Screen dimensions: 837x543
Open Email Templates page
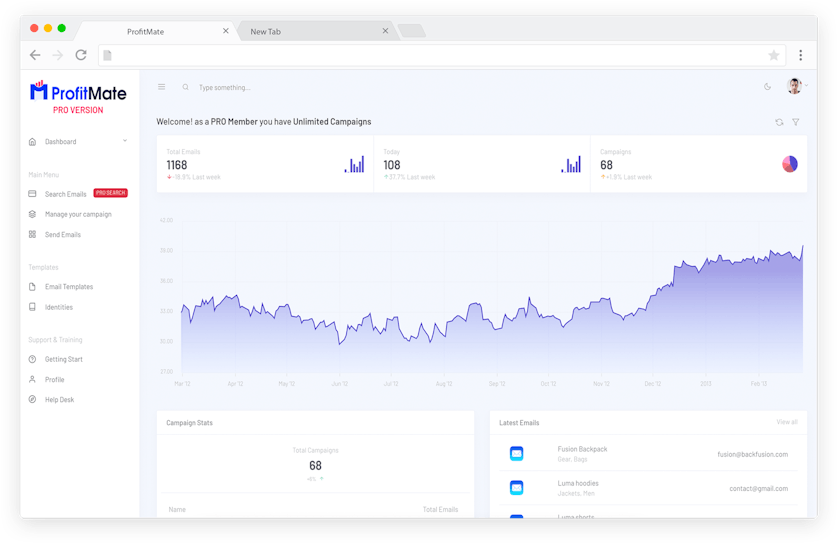tap(69, 287)
